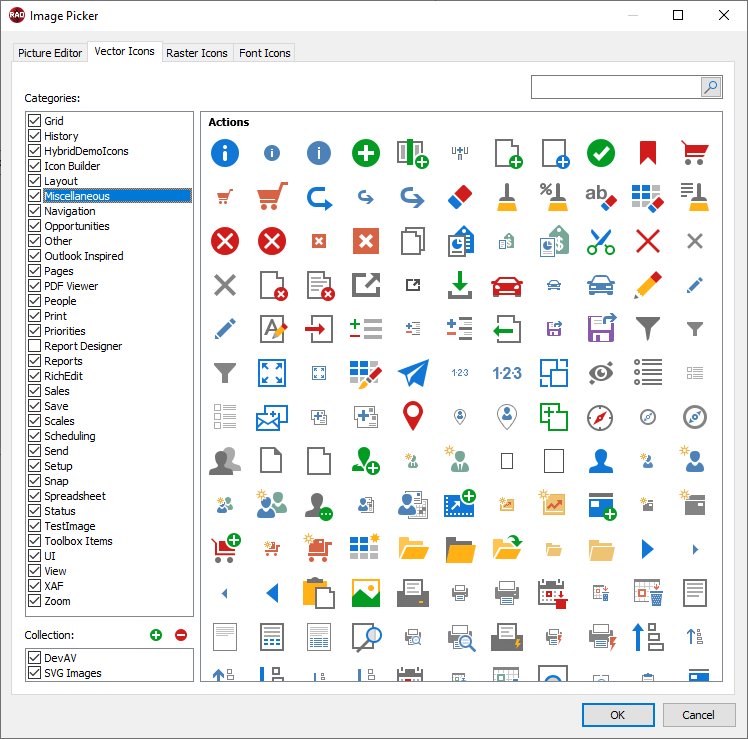Open the Font Icons tab
748x739 pixels.
(264, 53)
